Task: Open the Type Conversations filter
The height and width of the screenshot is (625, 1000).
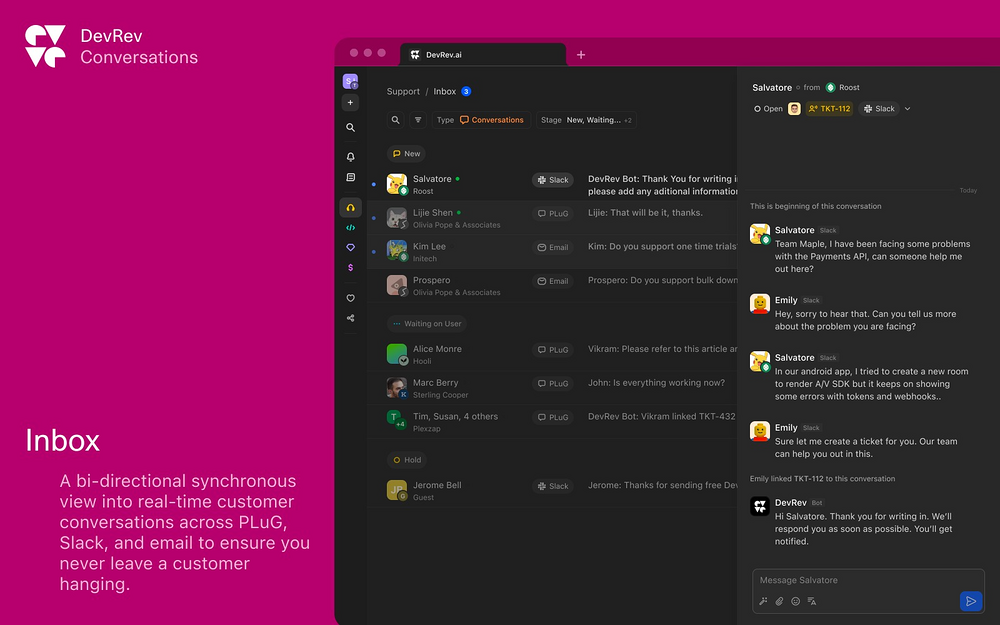Action: [481, 120]
